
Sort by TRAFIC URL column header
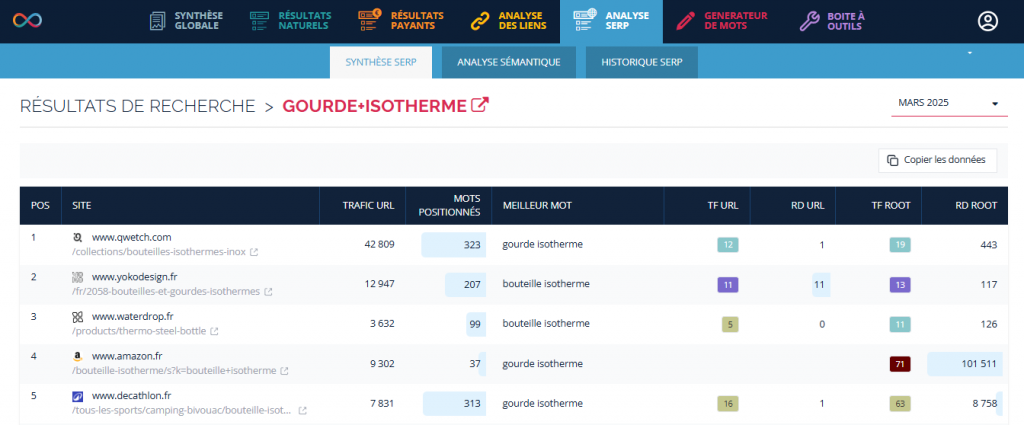[362, 206]
